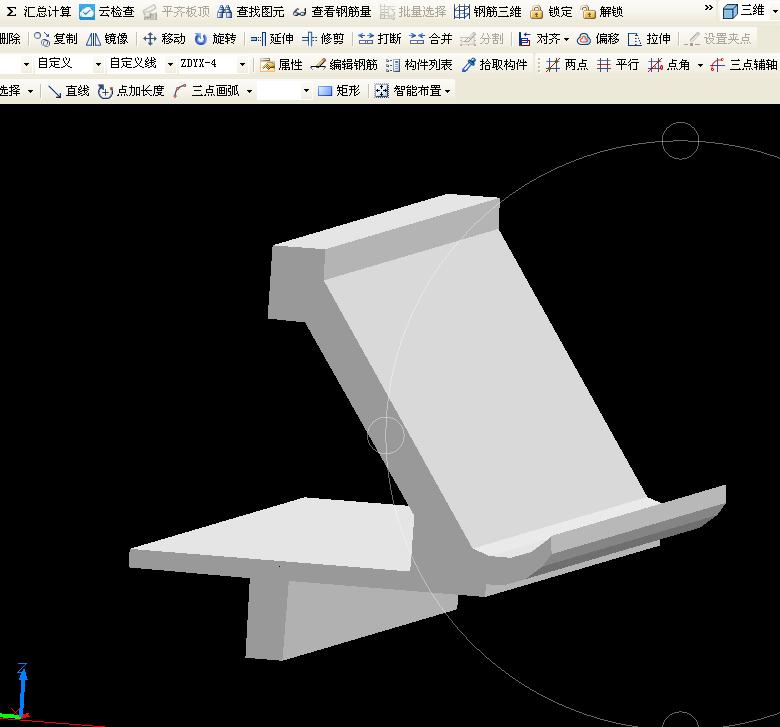Select the 打断 break tool
This screenshot has width=780, height=727.
[380, 38]
